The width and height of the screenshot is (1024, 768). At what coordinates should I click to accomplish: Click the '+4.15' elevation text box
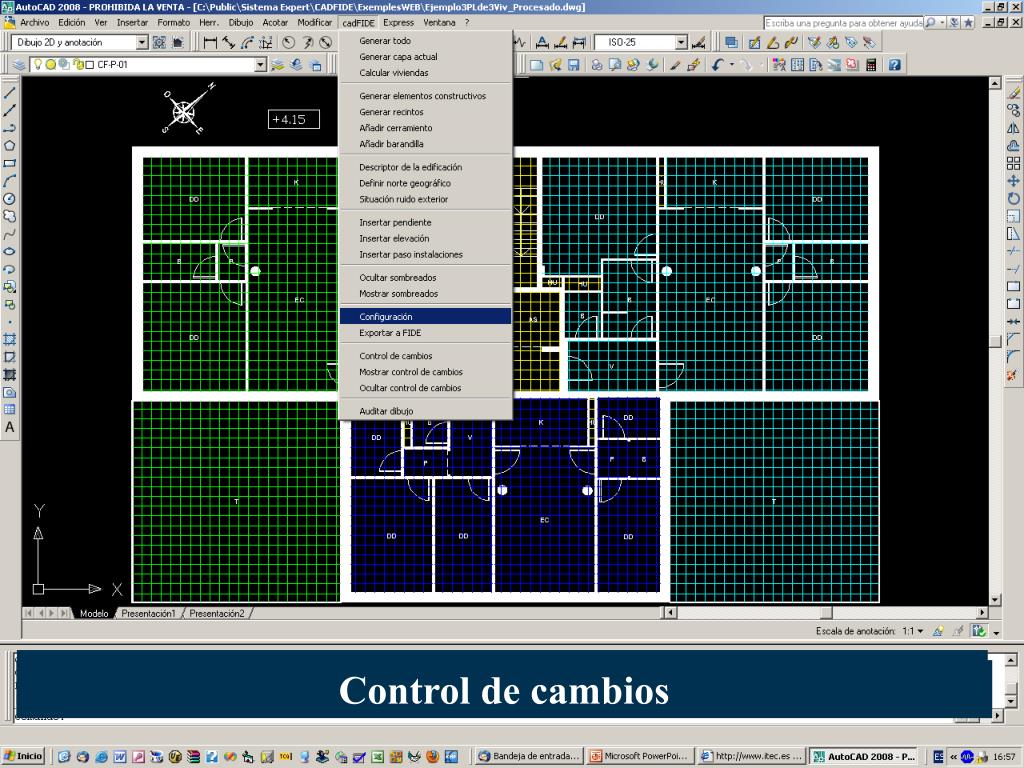tap(293, 120)
